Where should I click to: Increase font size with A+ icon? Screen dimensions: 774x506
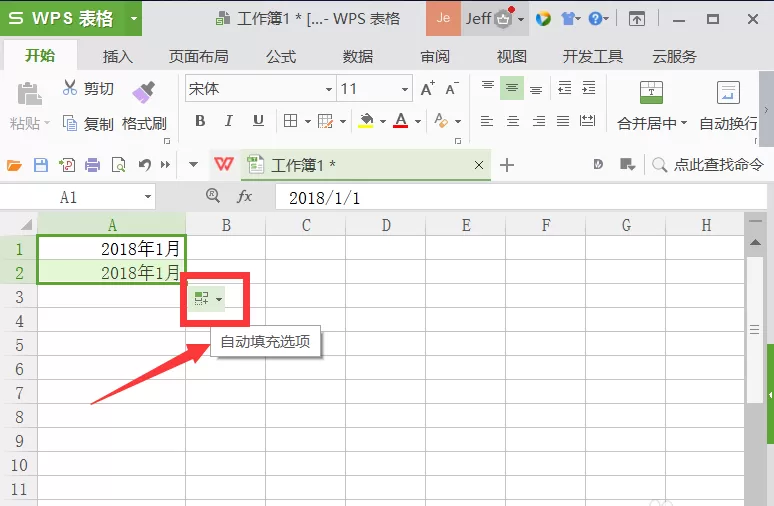tap(427, 89)
